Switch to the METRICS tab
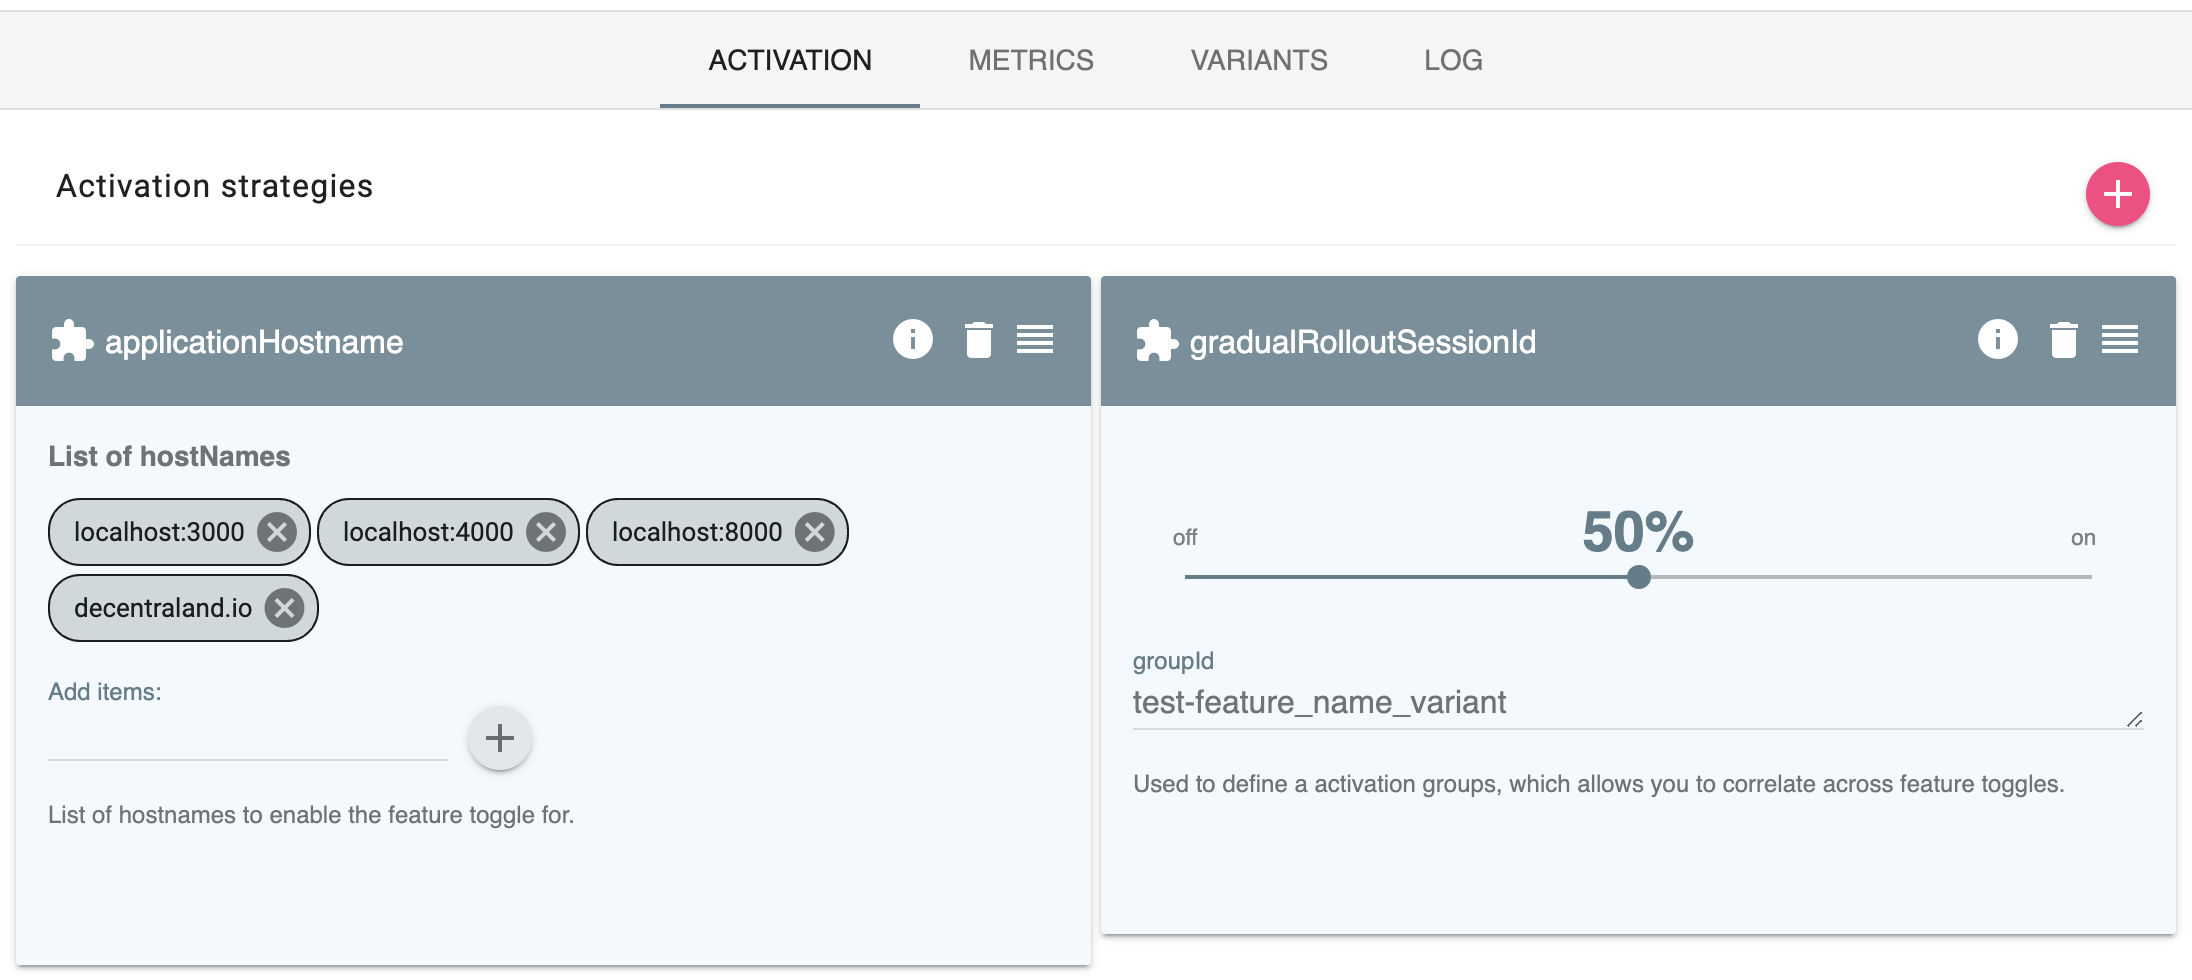Screen dimensions: 2192x980 click(x=1030, y=60)
